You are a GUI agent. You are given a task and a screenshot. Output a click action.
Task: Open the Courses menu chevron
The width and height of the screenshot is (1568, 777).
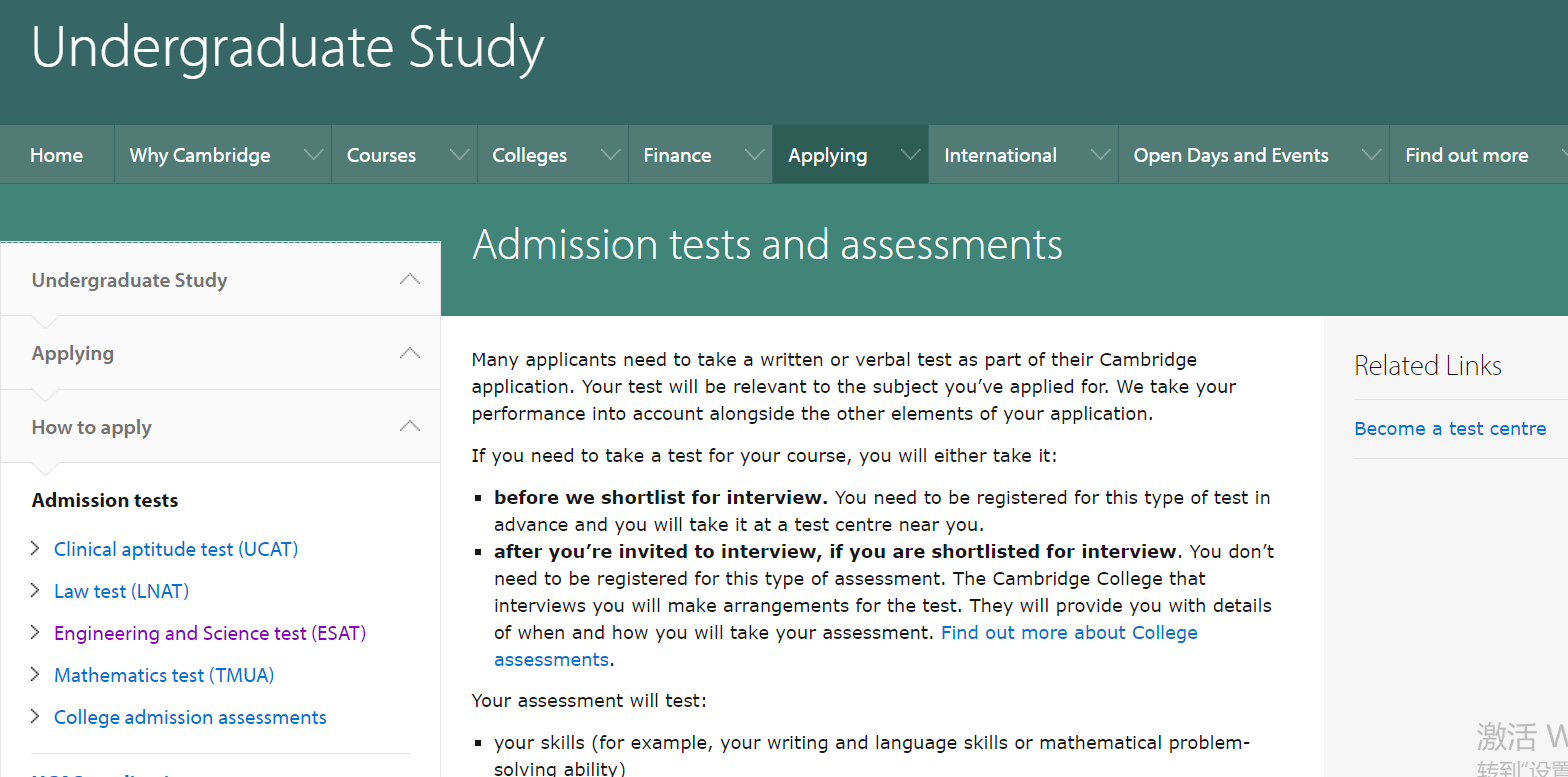click(459, 155)
